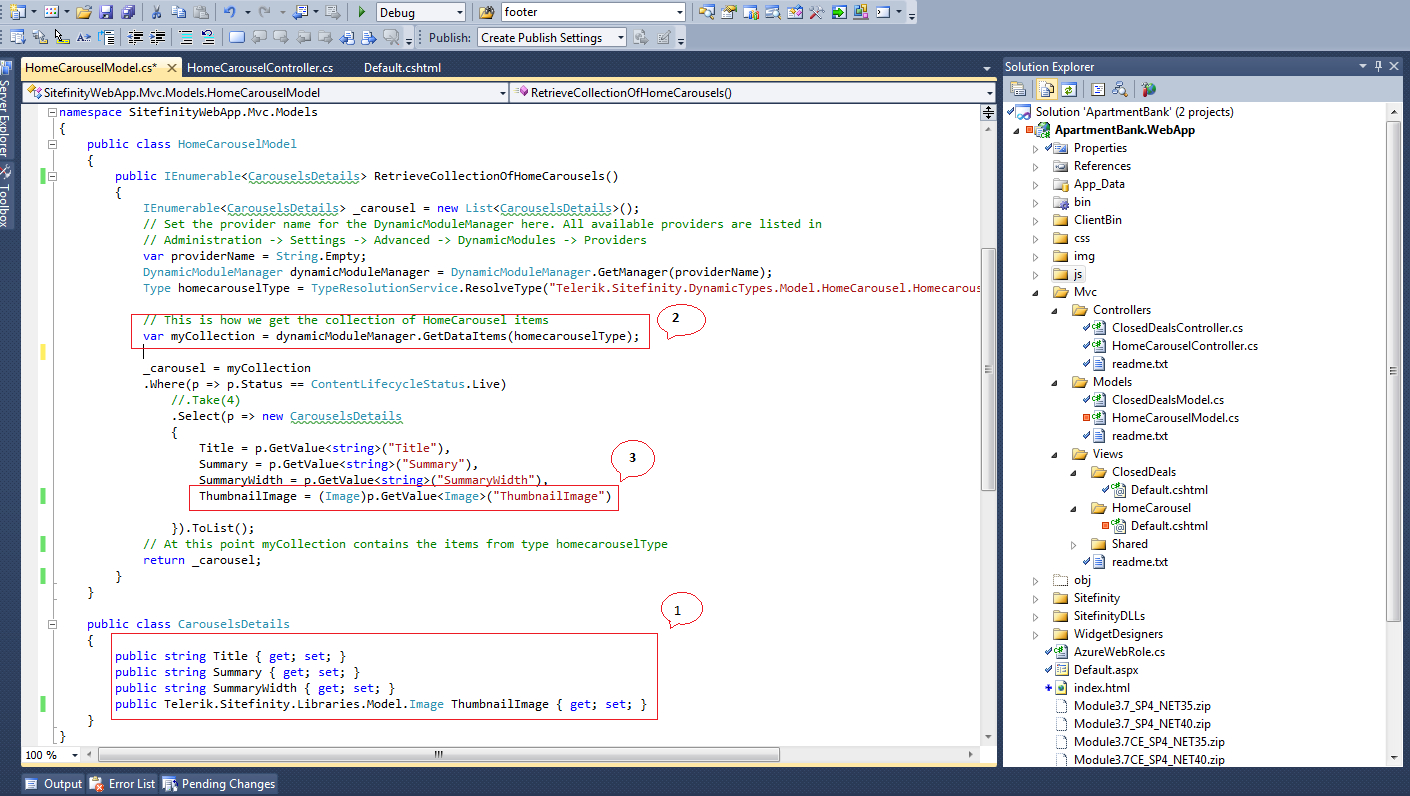Click the Paste icon on the toolbar
Screen dimensions: 1410x796
199,12
